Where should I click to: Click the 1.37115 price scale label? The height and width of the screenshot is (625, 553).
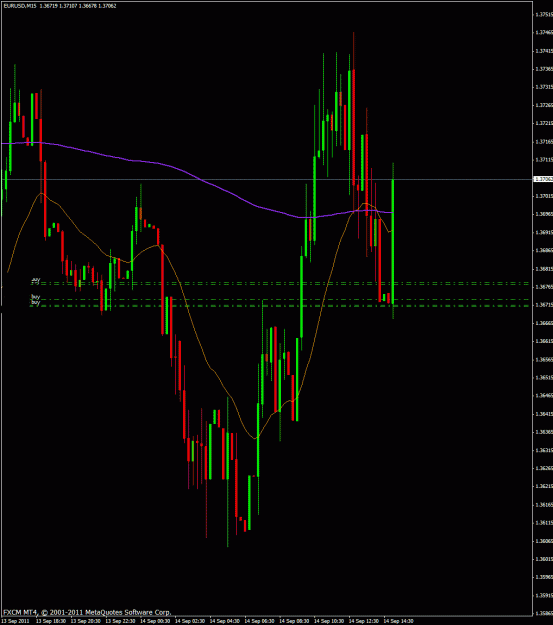[x=544, y=160]
